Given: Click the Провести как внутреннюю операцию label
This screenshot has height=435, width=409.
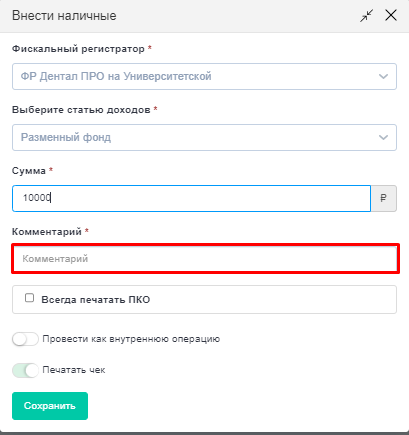Looking at the screenshot, I should (x=131, y=339).
